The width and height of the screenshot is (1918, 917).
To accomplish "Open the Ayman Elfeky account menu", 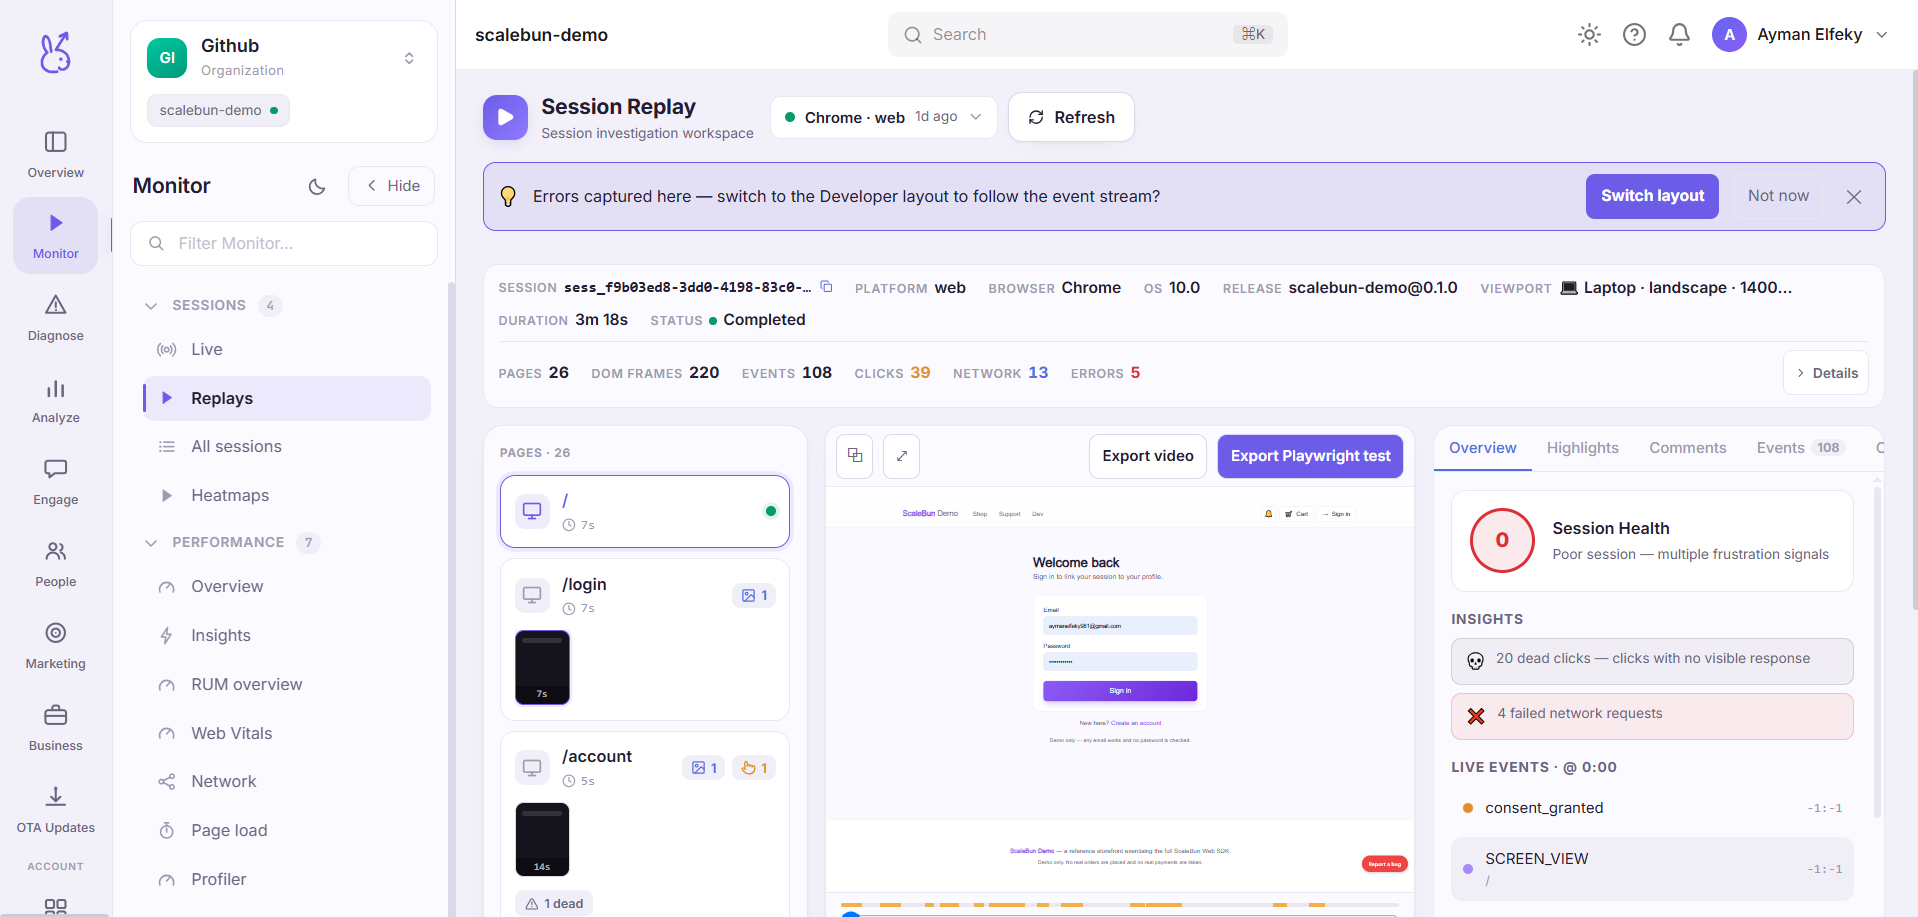I will click(x=1800, y=35).
